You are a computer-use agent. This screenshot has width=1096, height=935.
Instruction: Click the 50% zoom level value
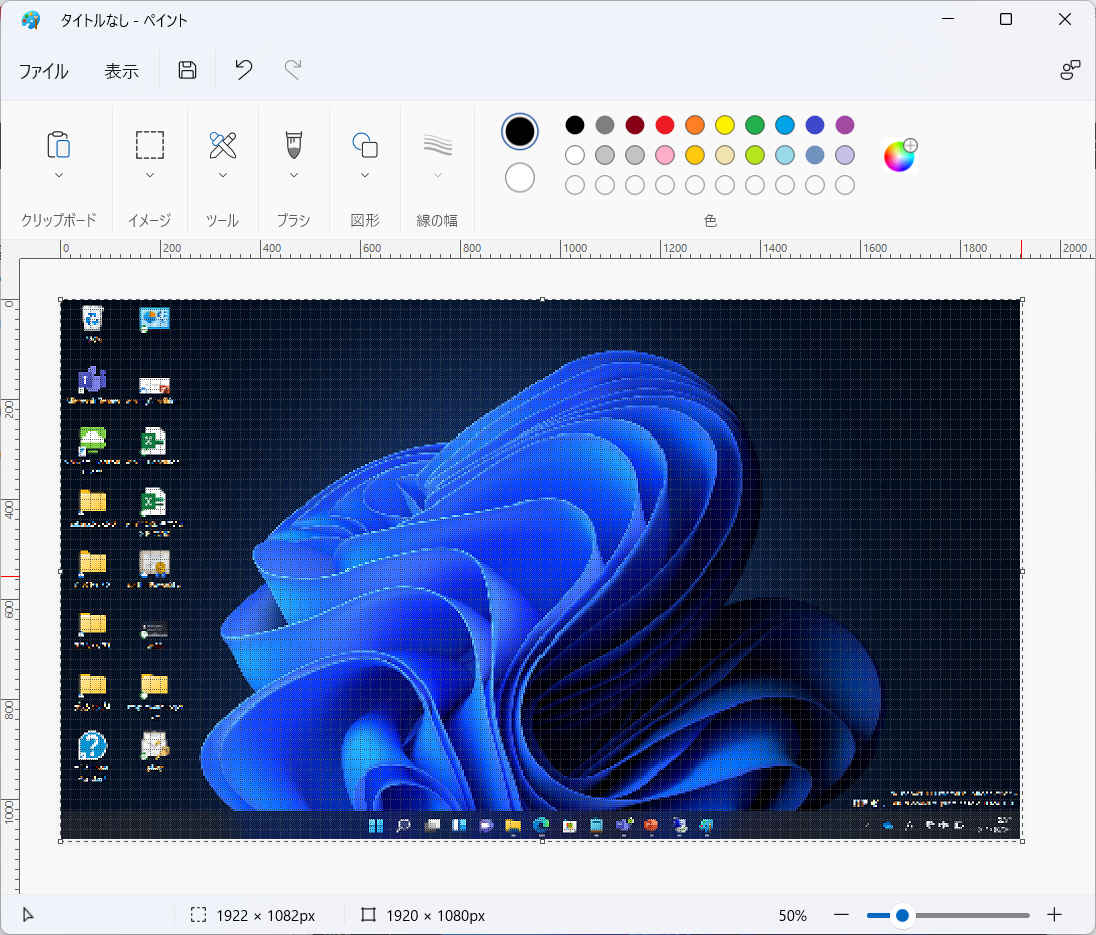click(x=793, y=915)
